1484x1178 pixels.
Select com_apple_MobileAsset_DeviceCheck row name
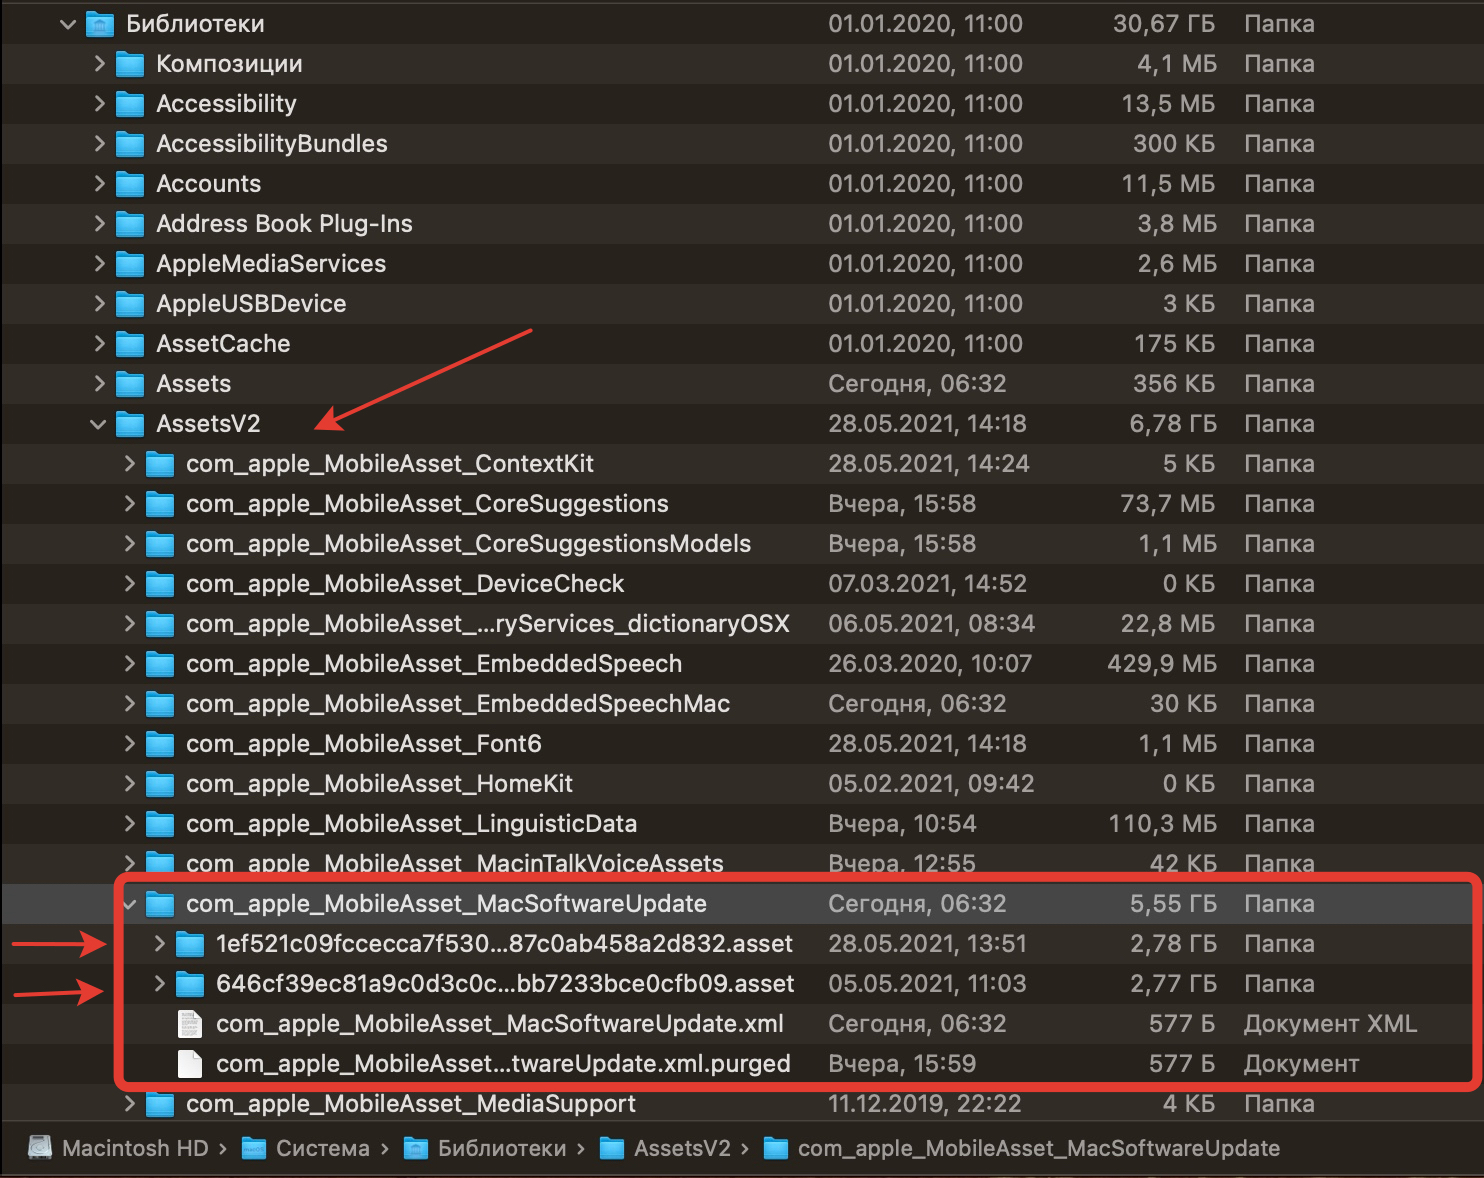pos(405,584)
